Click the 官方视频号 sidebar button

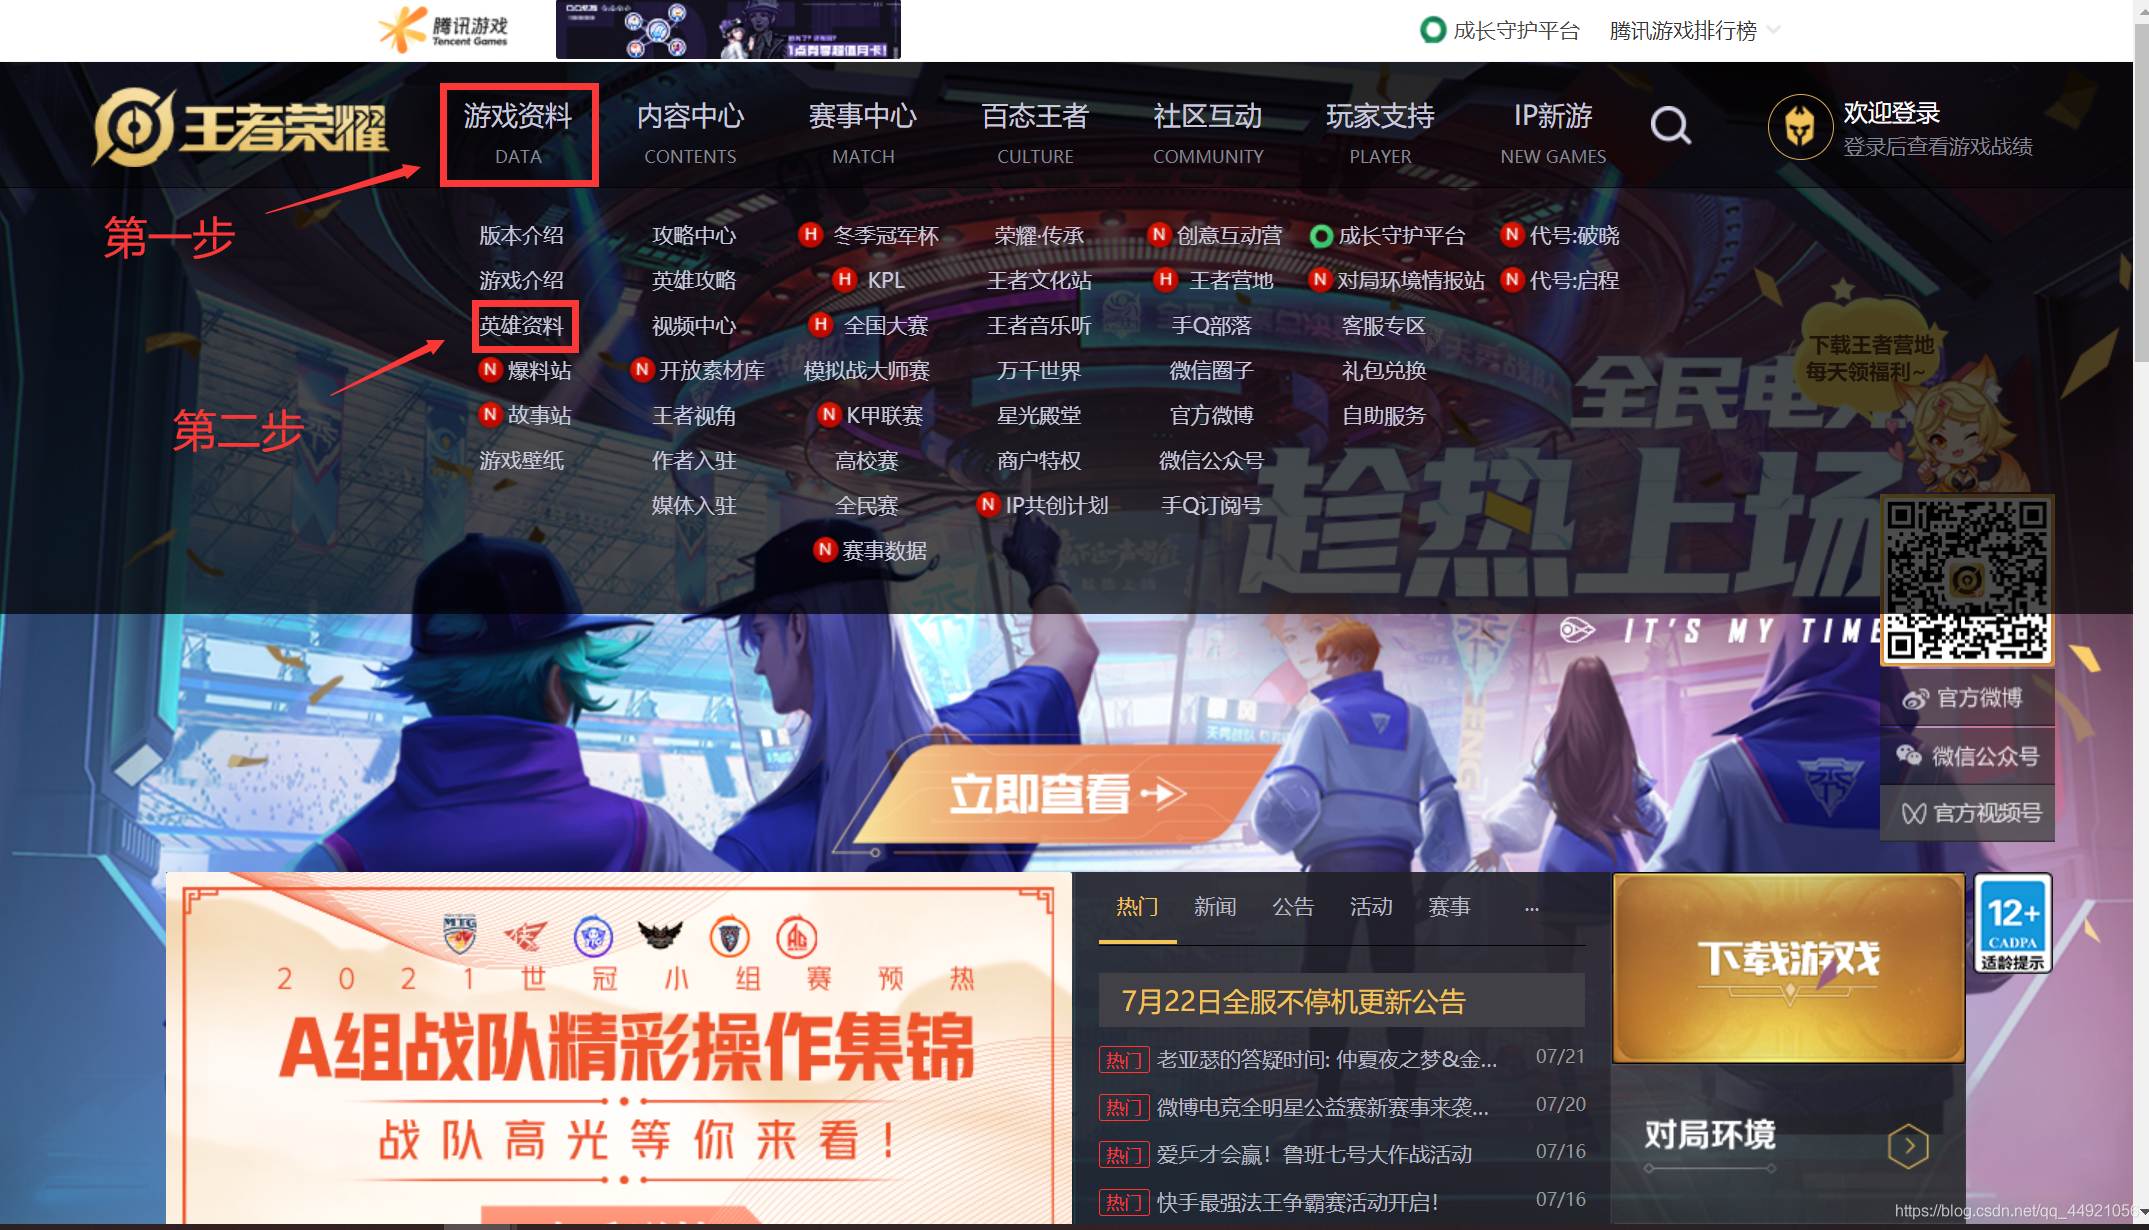1967,813
